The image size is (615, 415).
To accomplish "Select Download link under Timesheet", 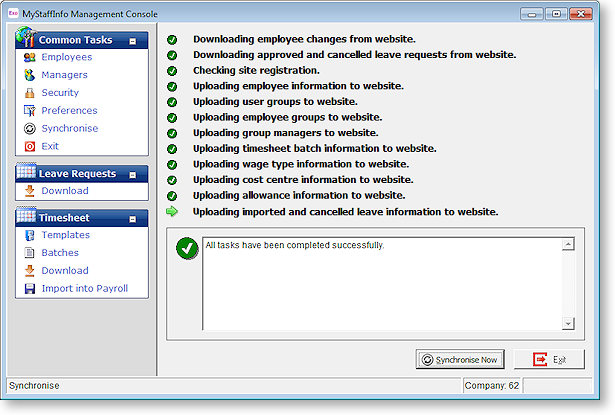I will point(64,271).
